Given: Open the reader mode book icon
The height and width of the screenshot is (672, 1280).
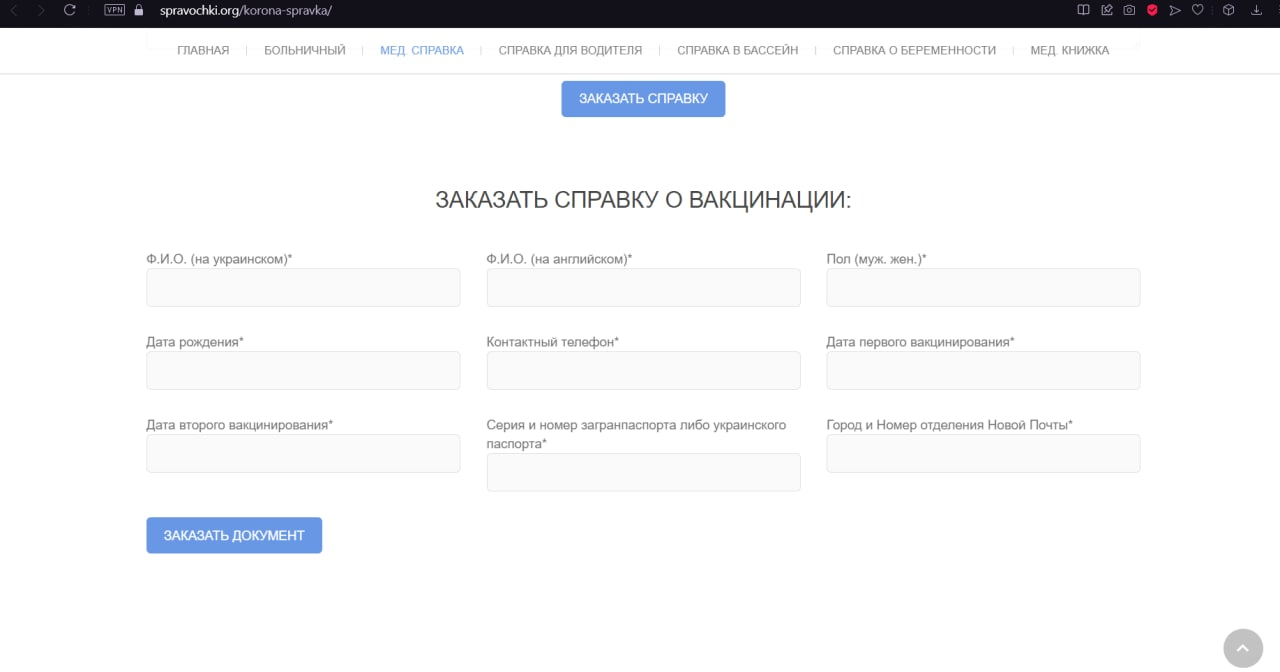Looking at the screenshot, I should (x=1083, y=10).
